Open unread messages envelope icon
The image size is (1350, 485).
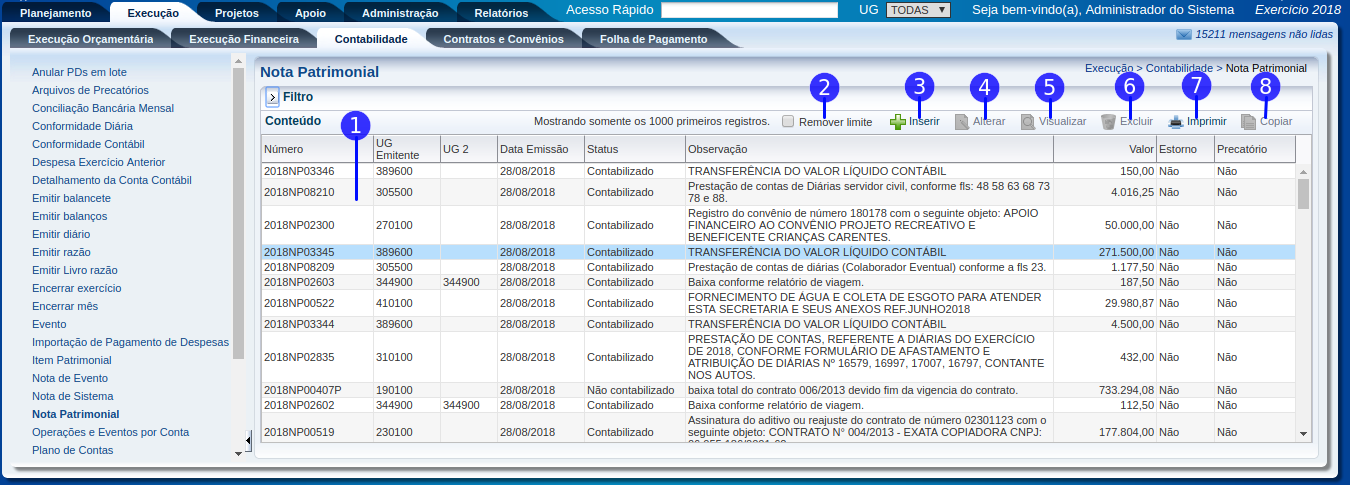tap(1184, 34)
